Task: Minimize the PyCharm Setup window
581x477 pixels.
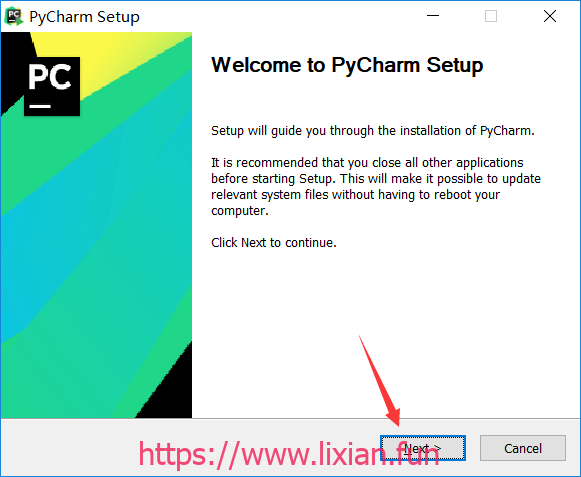Action: click(433, 16)
